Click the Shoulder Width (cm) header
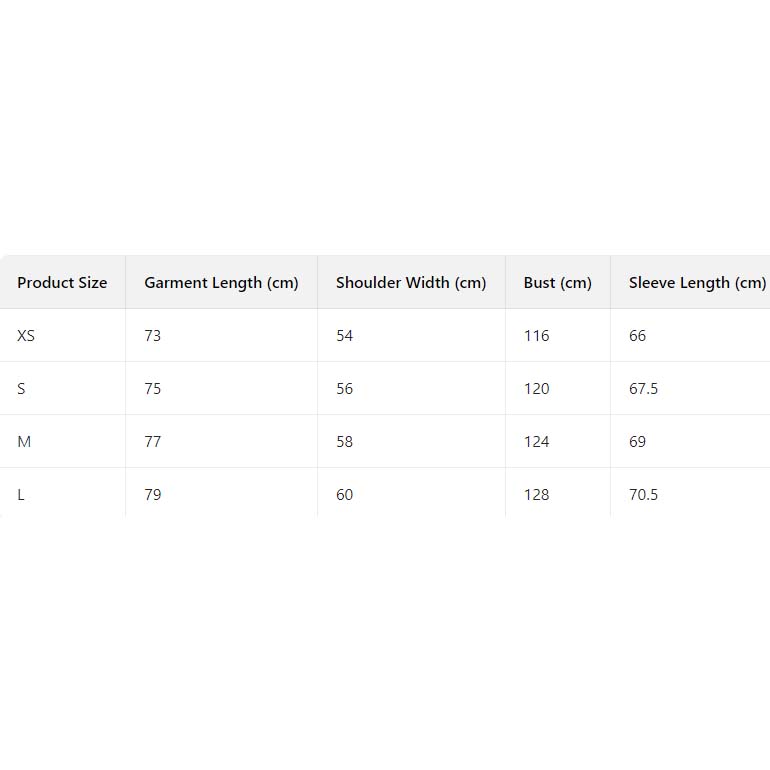 coord(411,283)
